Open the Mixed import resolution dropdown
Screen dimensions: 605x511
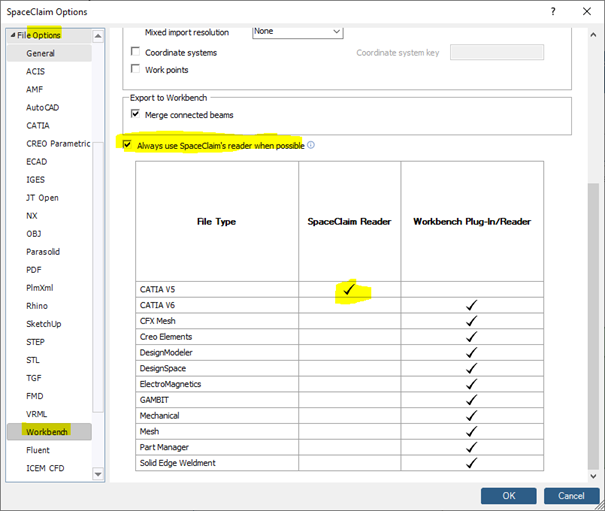(297, 31)
